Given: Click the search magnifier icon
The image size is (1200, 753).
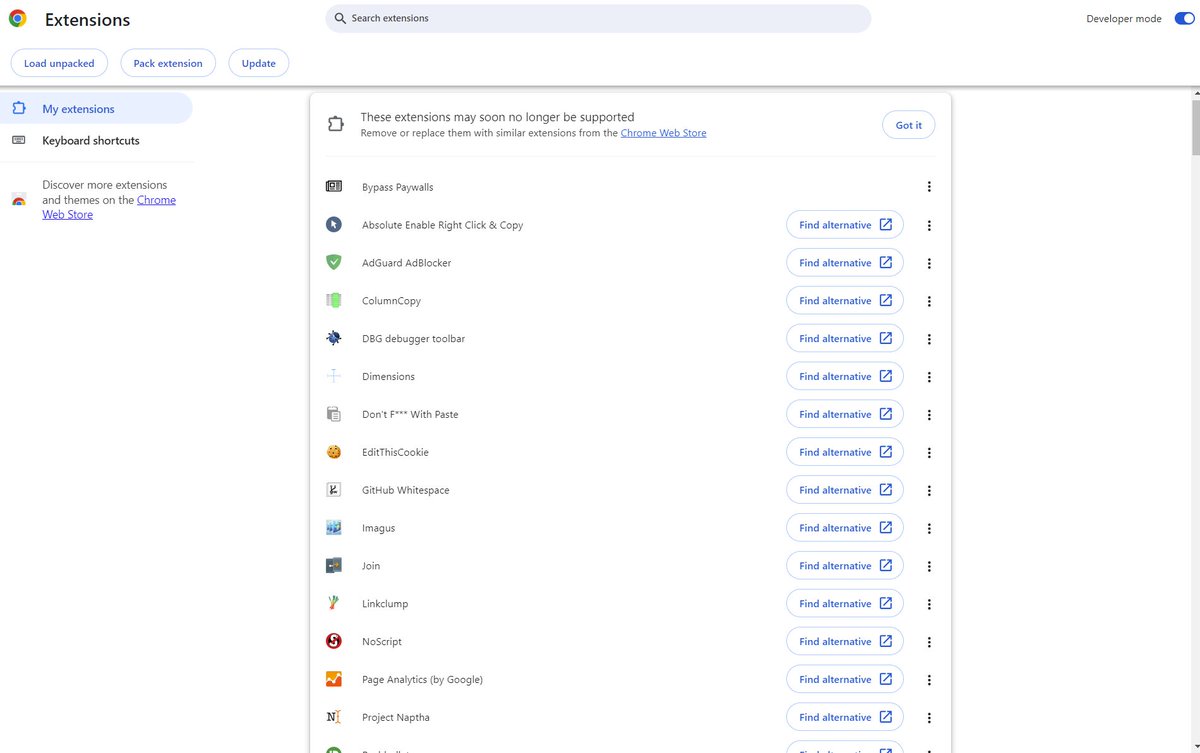Looking at the screenshot, I should point(340,18).
